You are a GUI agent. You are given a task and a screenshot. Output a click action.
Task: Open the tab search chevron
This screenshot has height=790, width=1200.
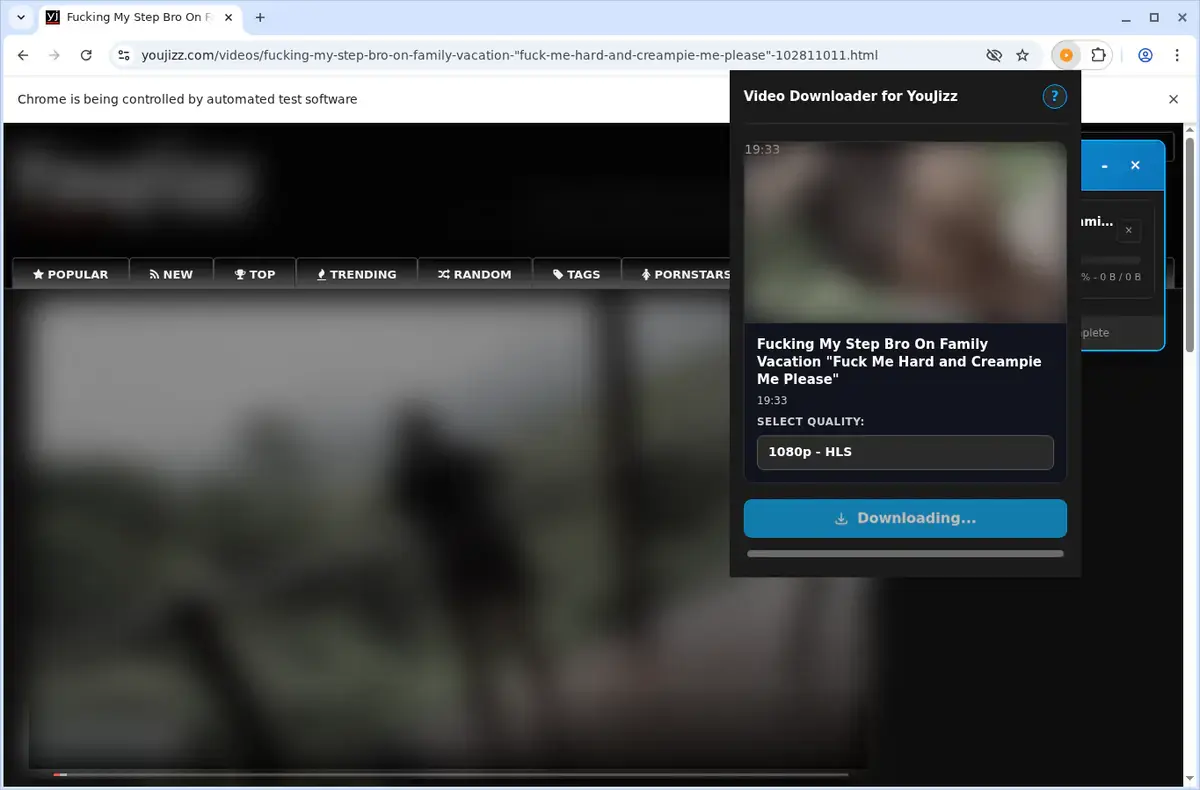(21, 17)
